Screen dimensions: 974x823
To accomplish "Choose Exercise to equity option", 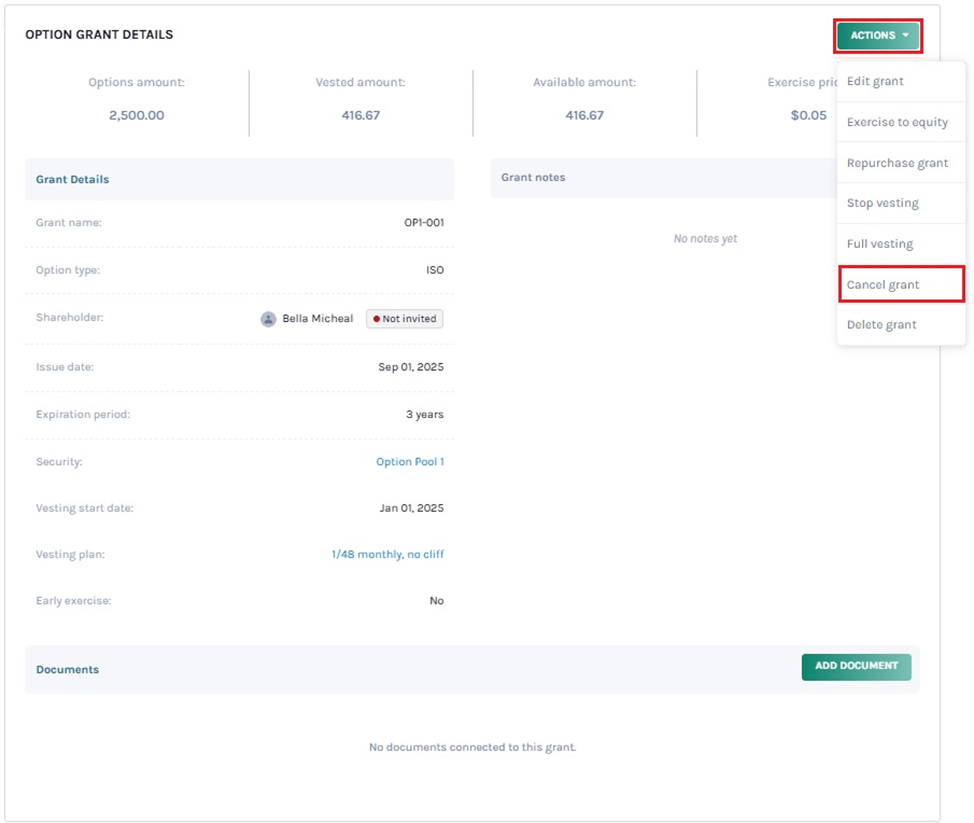I will tap(897, 122).
